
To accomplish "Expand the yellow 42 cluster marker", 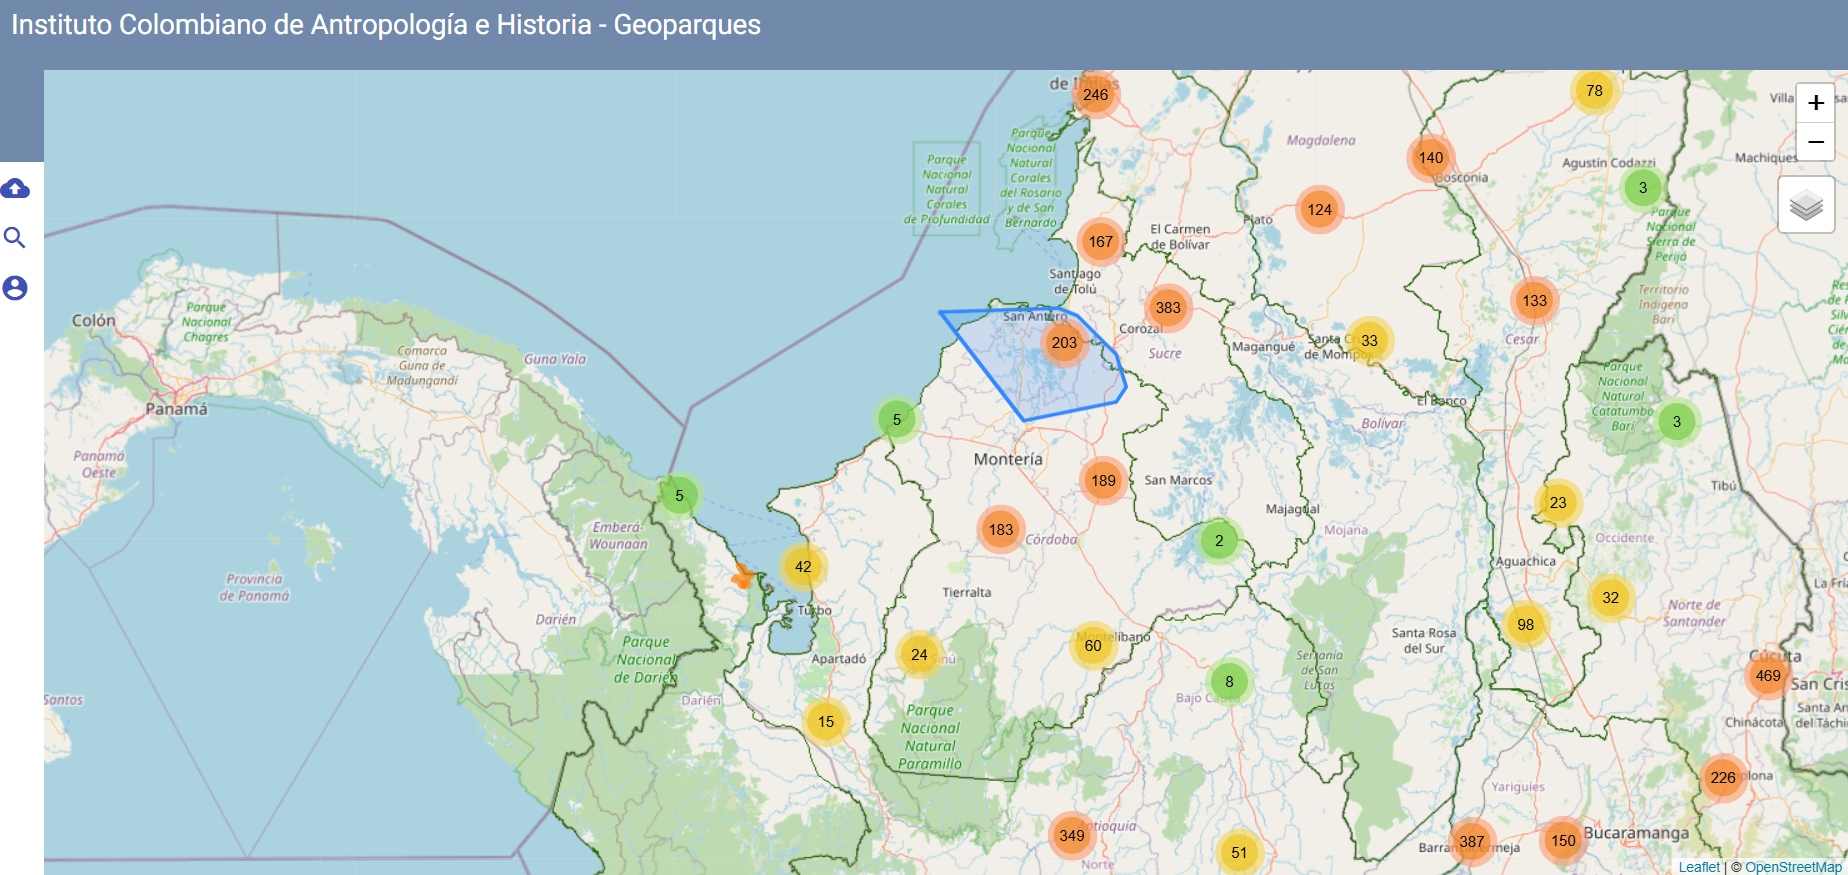I will (803, 567).
